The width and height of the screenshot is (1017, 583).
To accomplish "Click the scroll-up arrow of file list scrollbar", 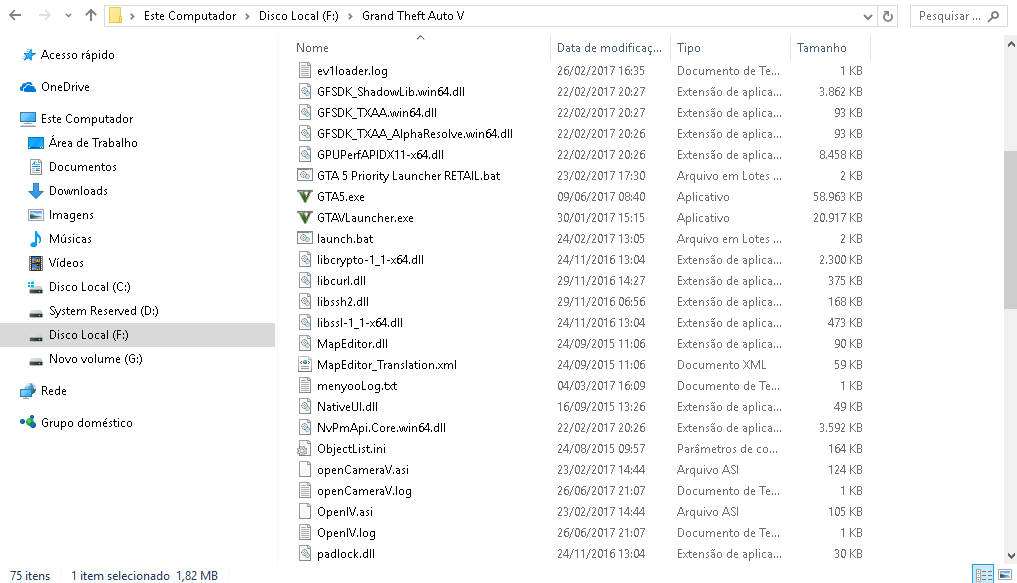I will pyautogui.click(x=1011, y=45).
